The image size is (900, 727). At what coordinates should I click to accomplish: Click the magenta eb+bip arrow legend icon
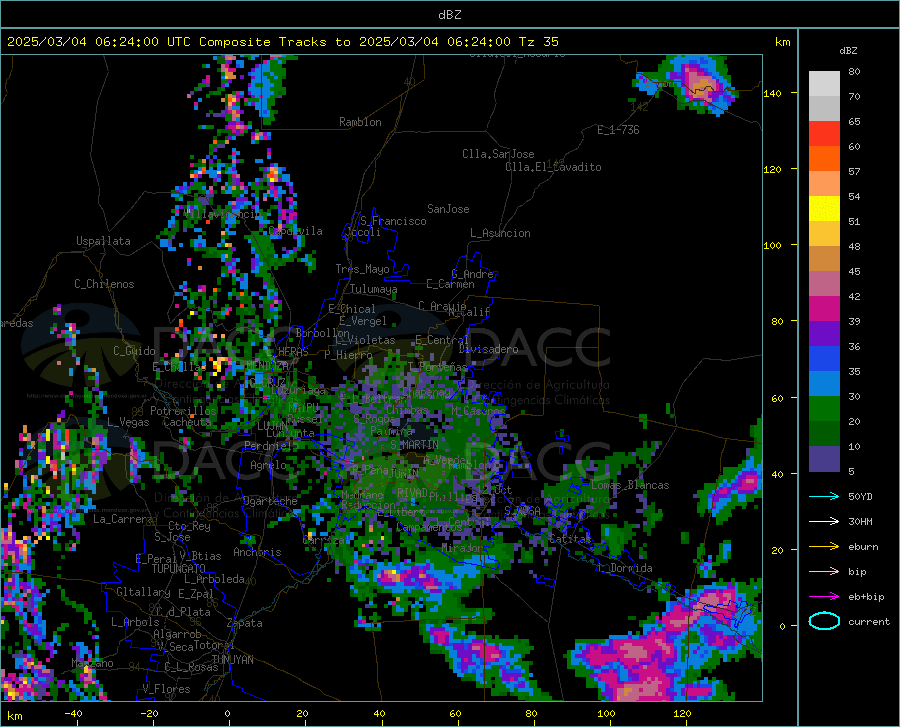824,597
